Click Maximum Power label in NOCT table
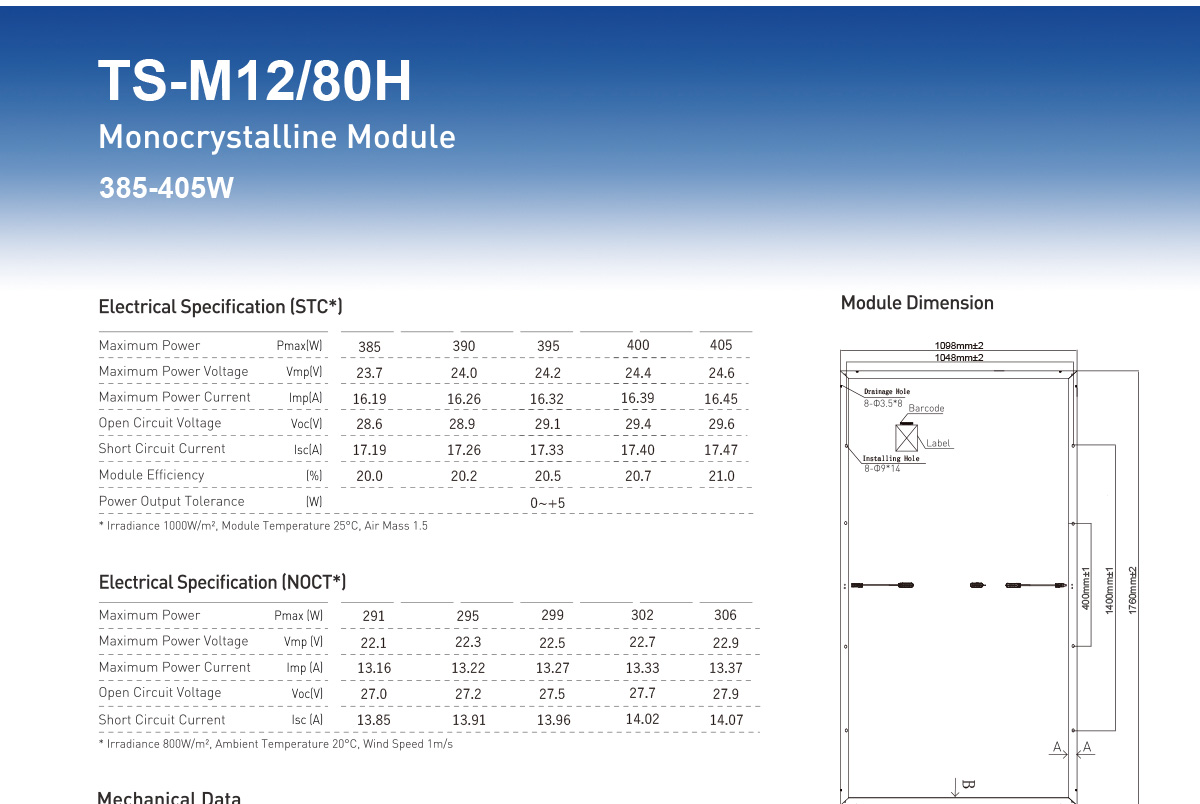The image size is (1200, 804). point(149,615)
